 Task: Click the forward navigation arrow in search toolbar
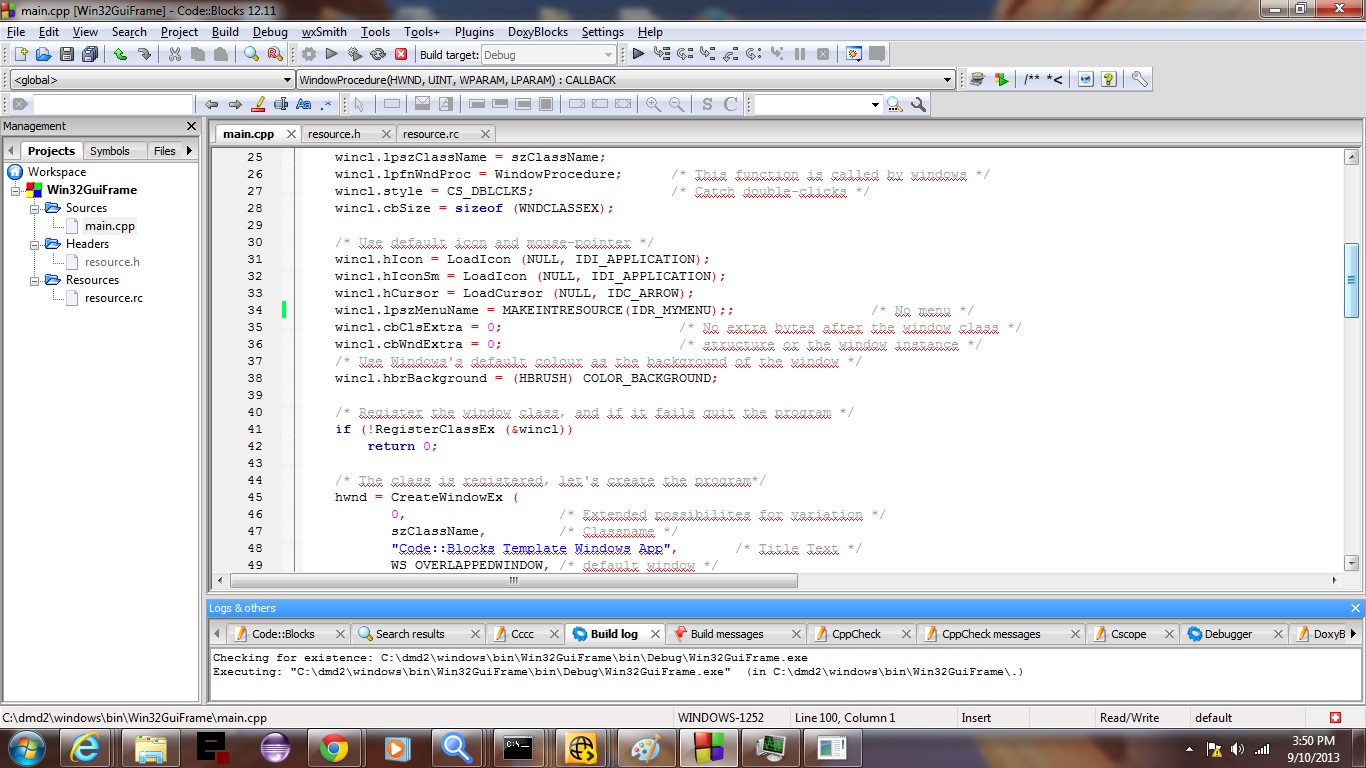point(232,104)
